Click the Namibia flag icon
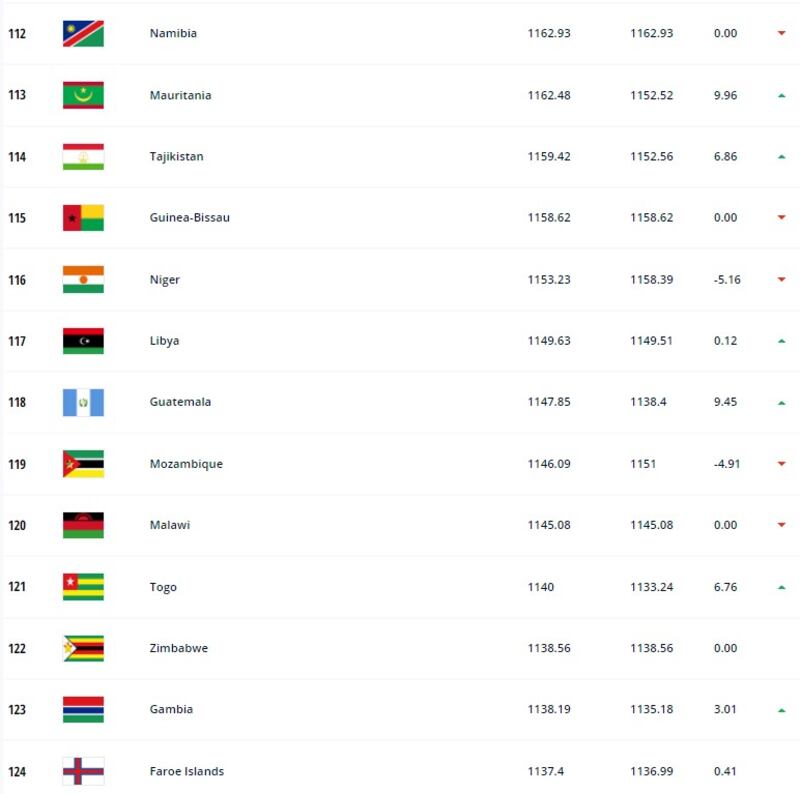 (83, 34)
